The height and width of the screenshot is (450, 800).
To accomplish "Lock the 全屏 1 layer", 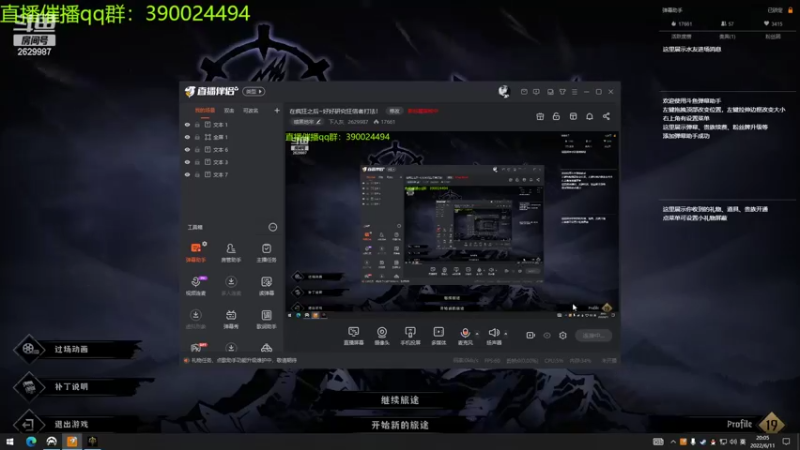I will tap(197, 137).
